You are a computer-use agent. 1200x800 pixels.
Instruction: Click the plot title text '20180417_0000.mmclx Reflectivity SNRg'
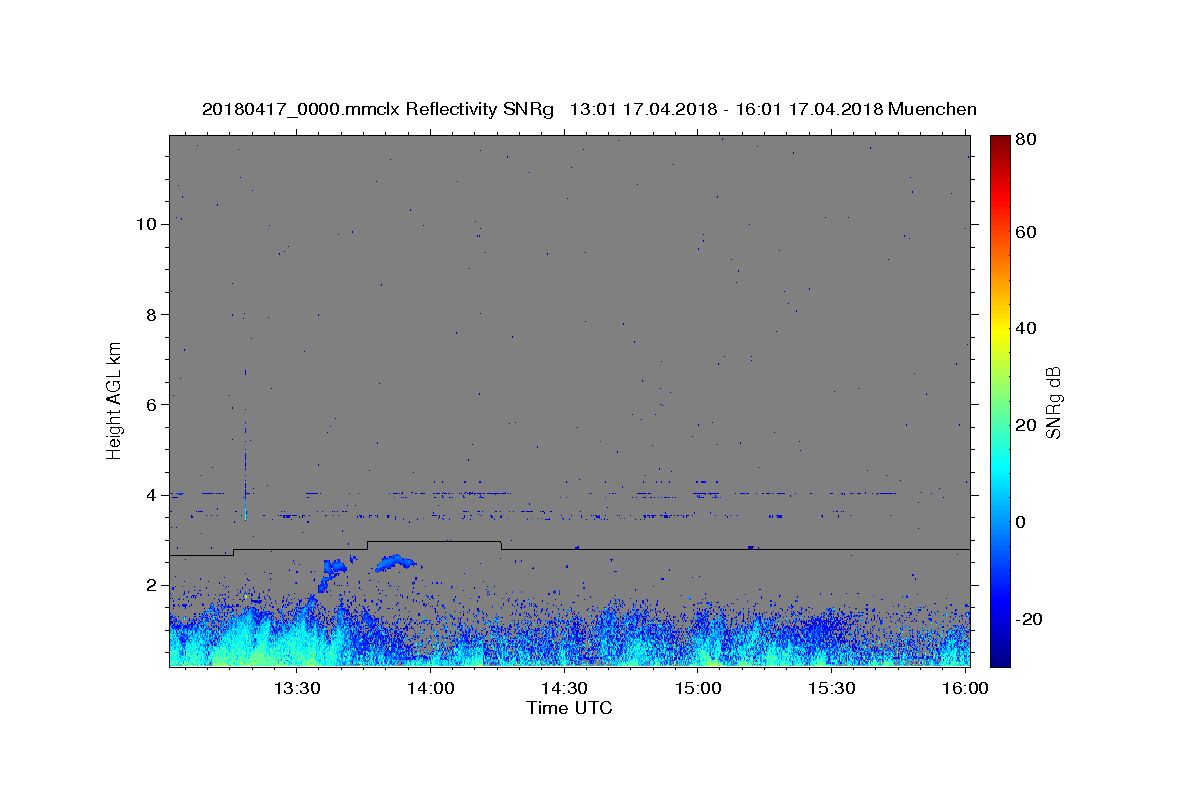pos(378,109)
